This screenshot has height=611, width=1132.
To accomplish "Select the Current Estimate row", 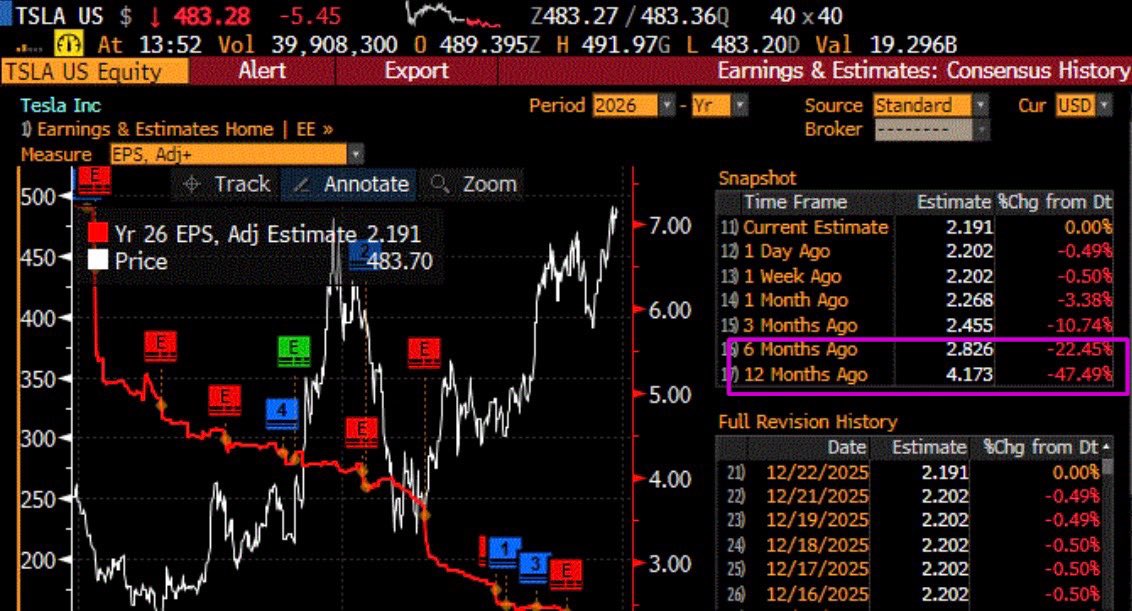I will click(915, 227).
